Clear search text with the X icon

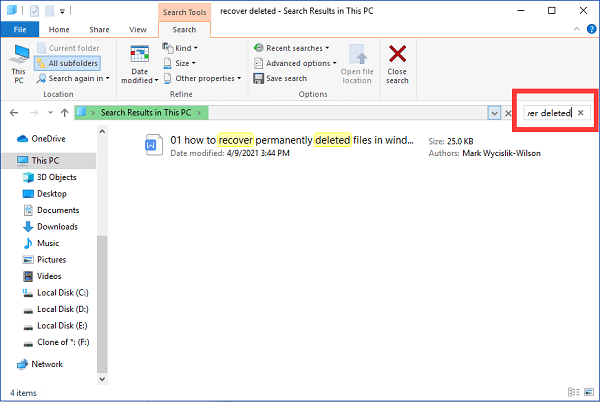(580, 113)
